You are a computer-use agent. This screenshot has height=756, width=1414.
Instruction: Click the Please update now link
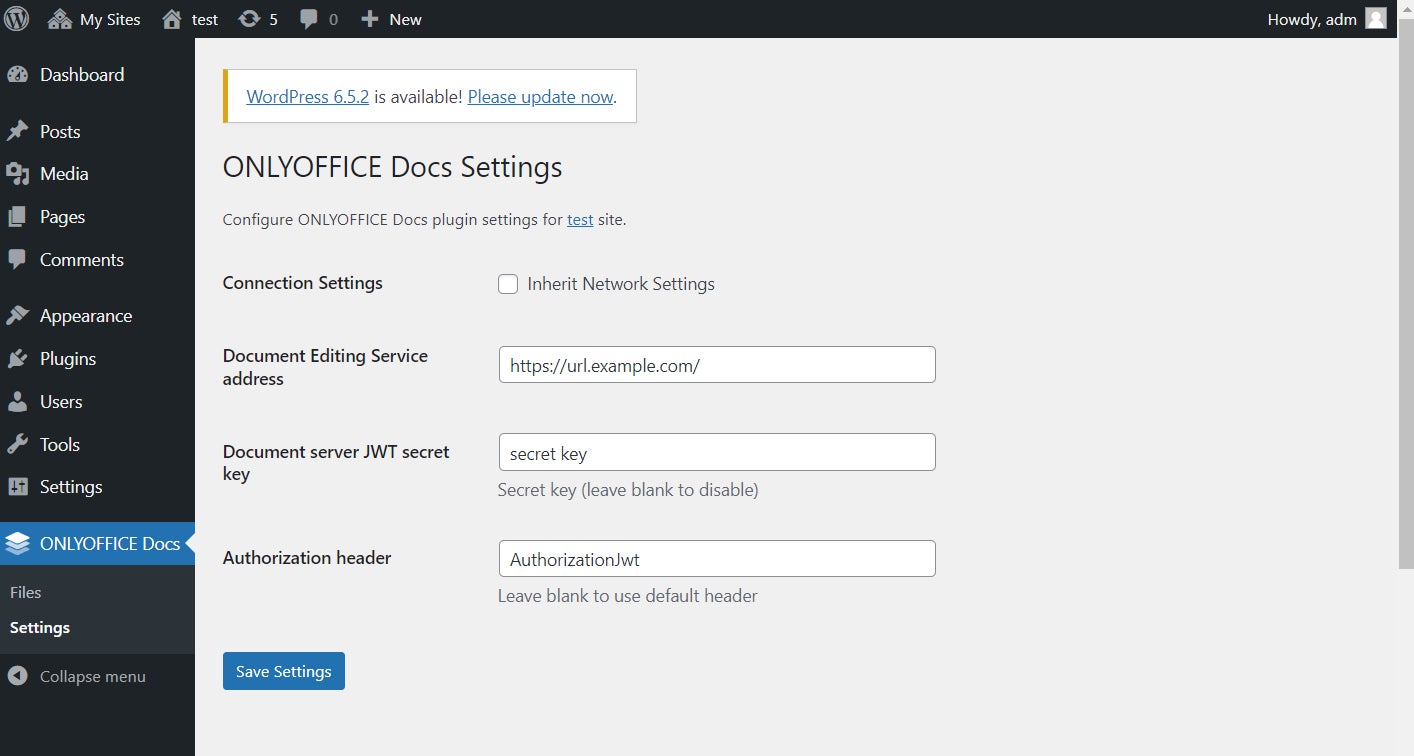click(x=540, y=97)
